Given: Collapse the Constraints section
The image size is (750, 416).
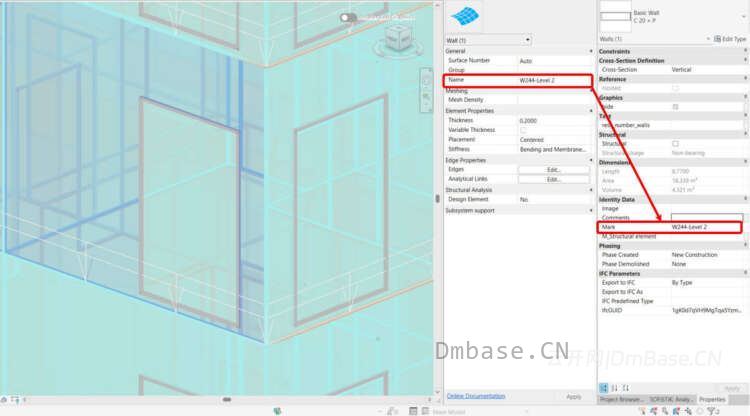Looking at the screenshot, I should point(746,51).
